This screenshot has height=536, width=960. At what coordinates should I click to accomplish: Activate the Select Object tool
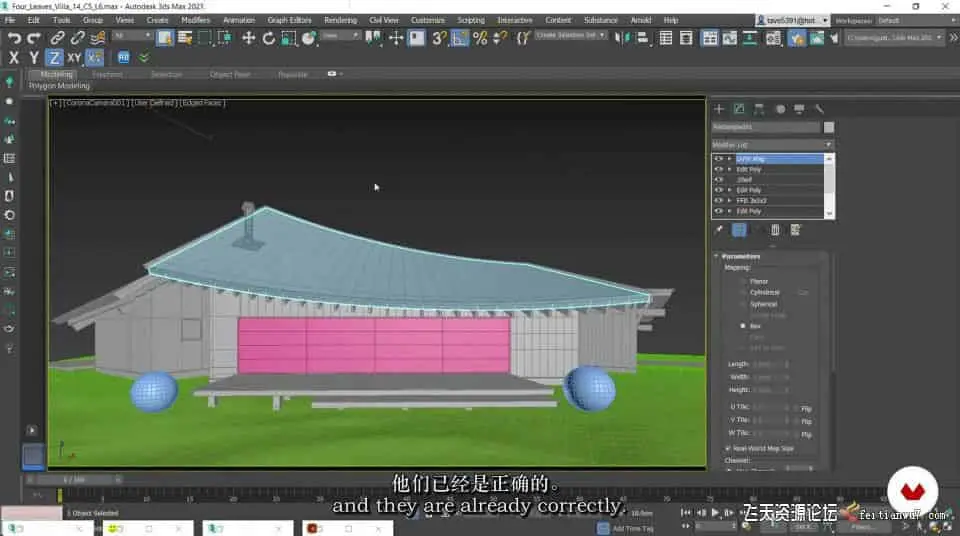[x=165, y=38]
